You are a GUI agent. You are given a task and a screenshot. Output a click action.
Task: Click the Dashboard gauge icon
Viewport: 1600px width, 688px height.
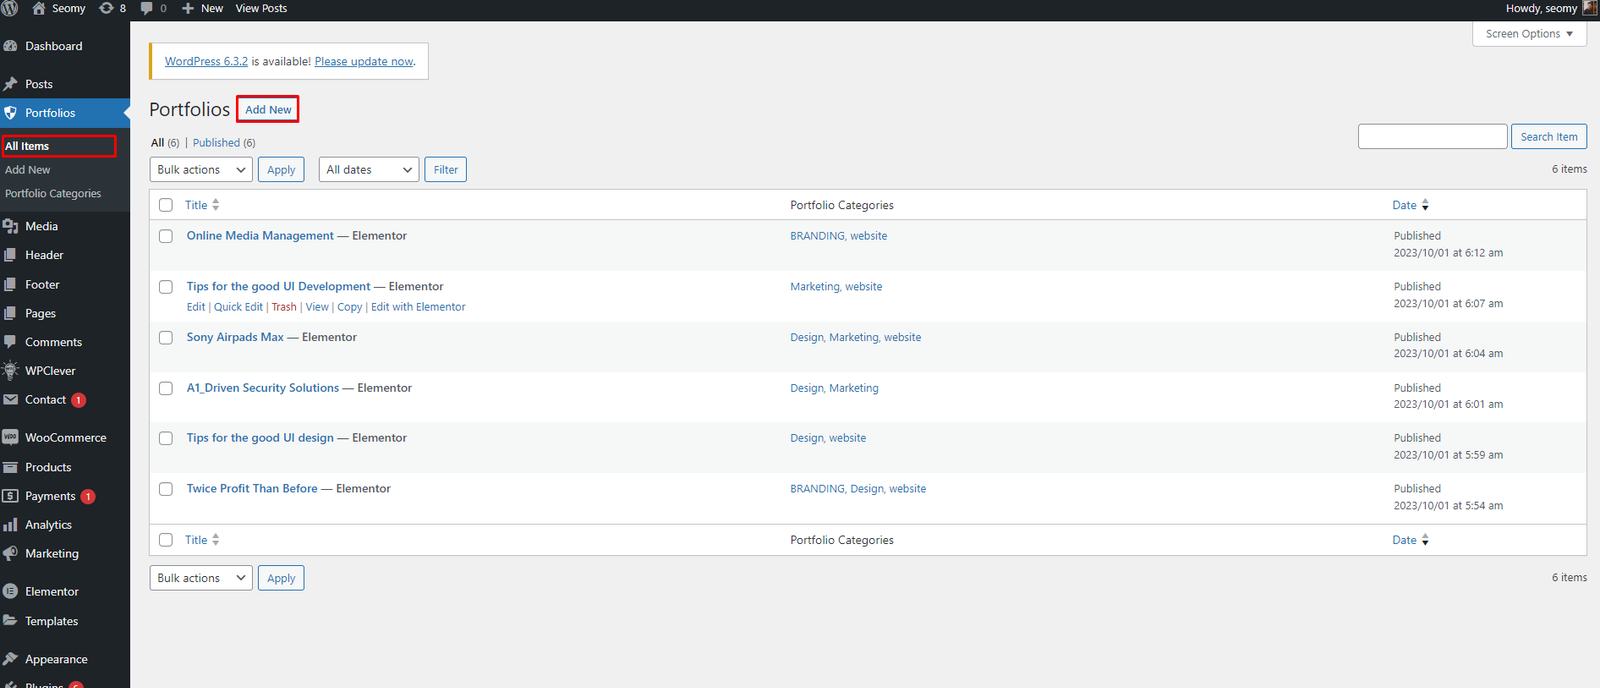click(x=11, y=46)
